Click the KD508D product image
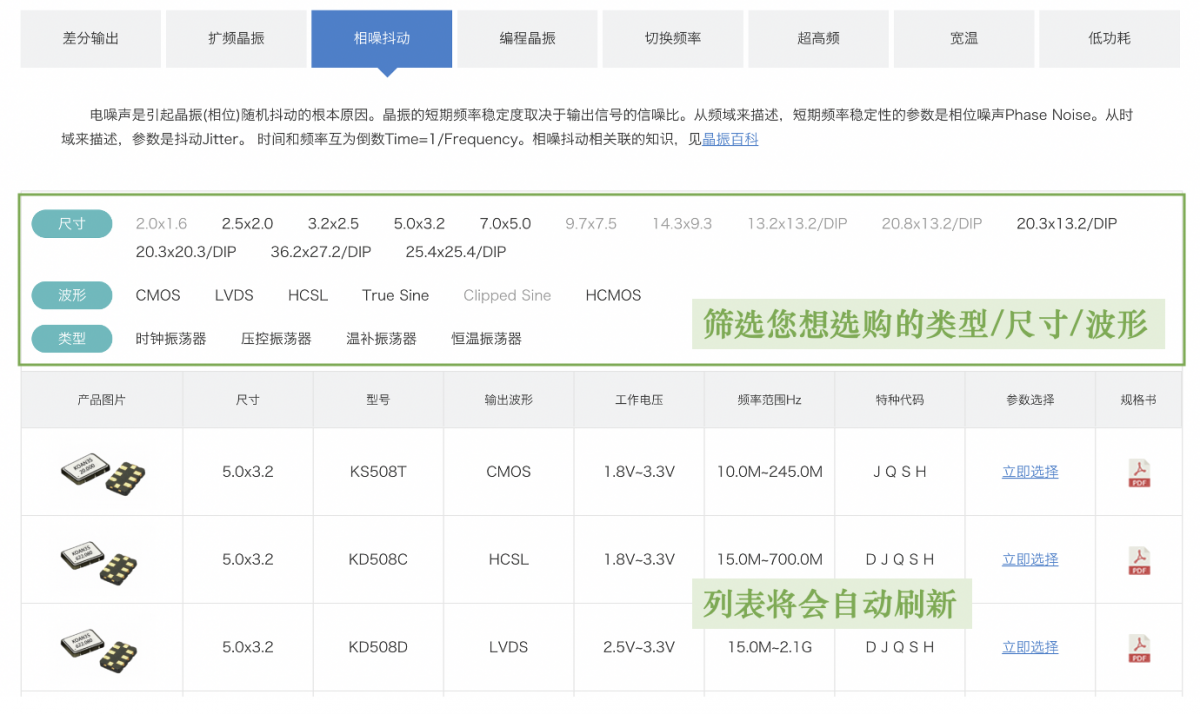Viewport: 1200px width, 714px height. [x=102, y=648]
